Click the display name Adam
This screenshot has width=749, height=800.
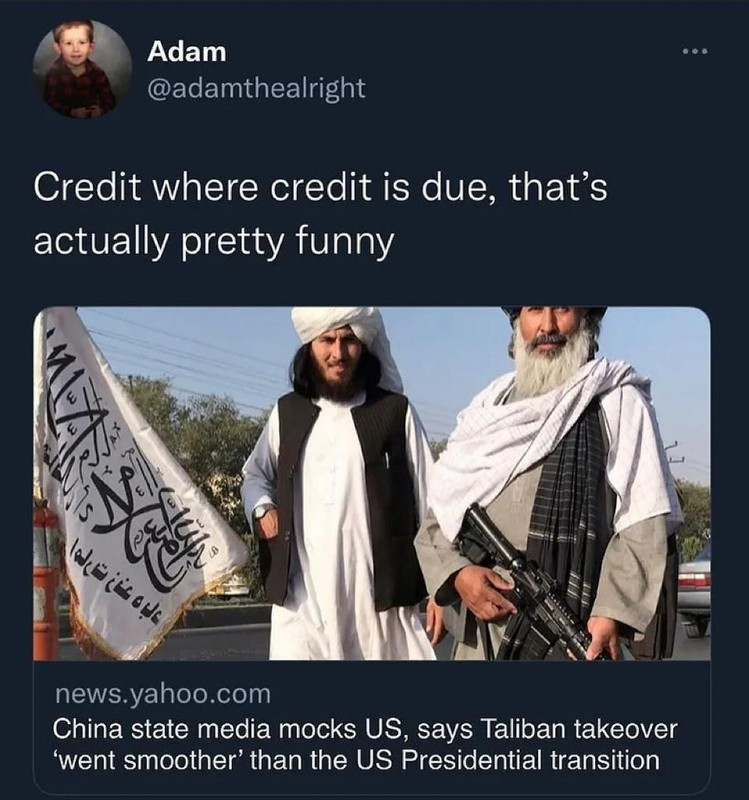pyautogui.click(x=187, y=52)
